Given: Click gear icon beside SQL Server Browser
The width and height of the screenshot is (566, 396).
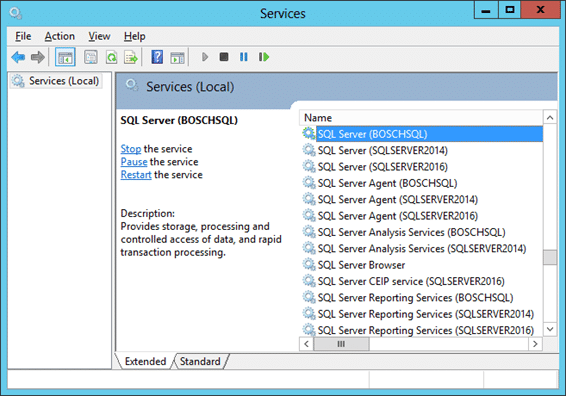Looking at the screenshot, I should (x=309, y=265).
